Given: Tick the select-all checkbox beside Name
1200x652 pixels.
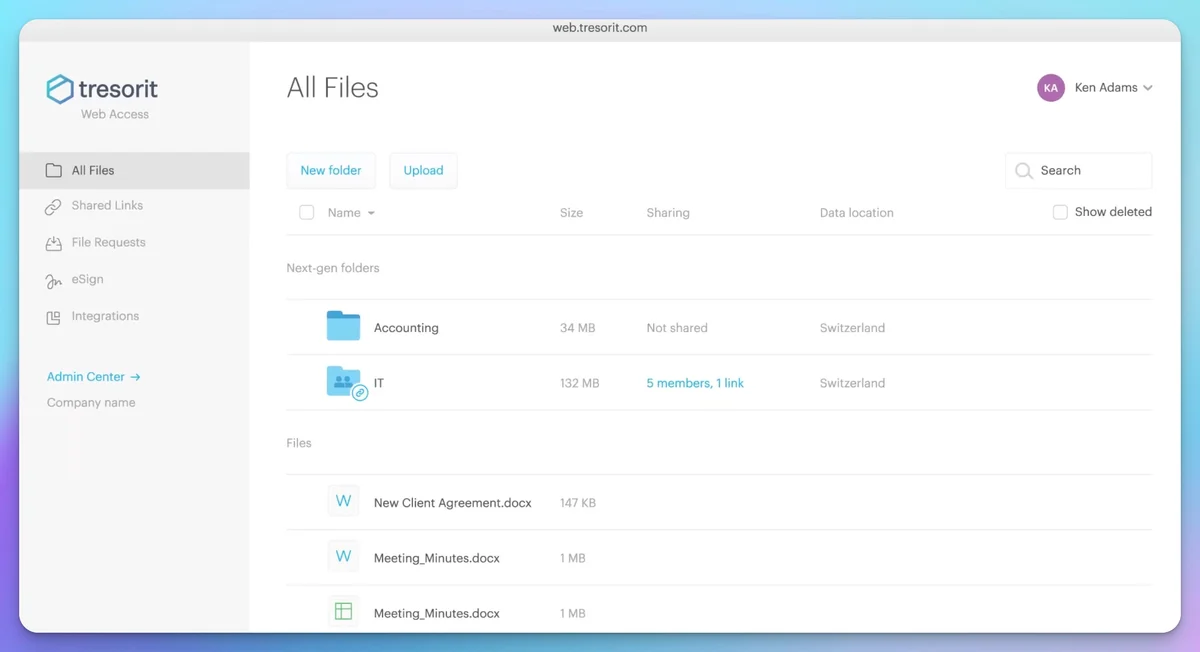Looking at the screenshot, I should pyautogui.click(x=307, y=213).
